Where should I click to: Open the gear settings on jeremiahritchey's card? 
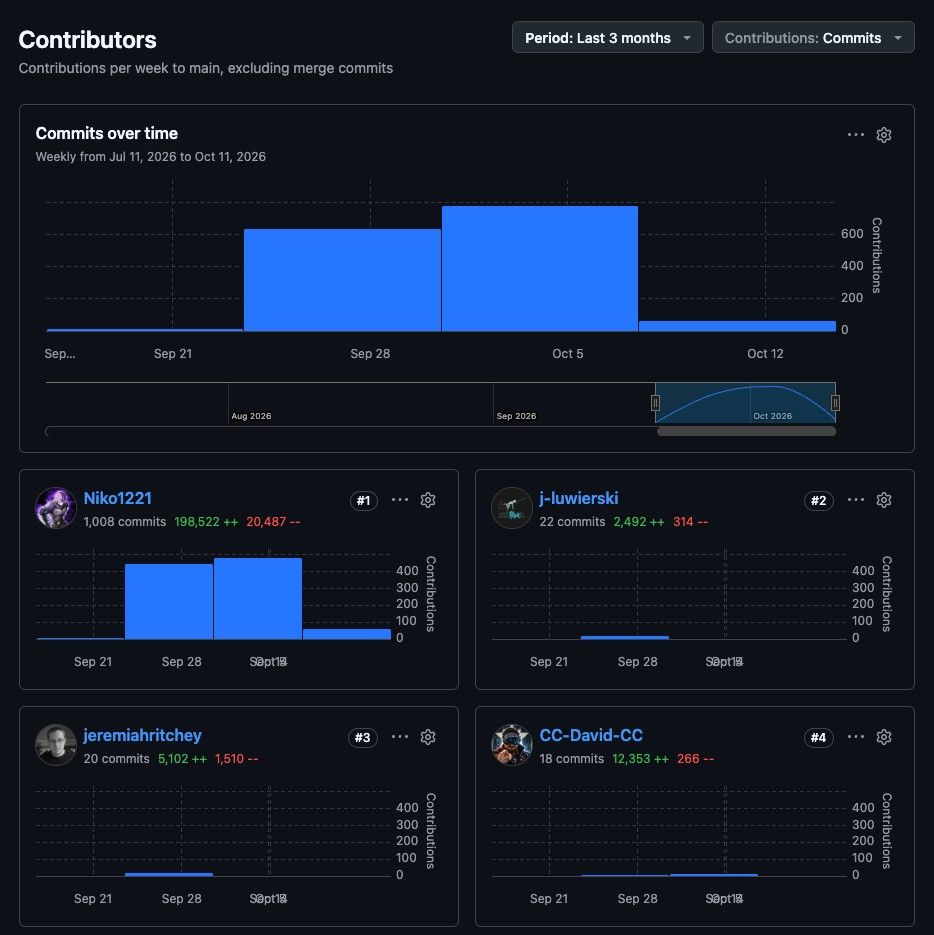pos(428,737)
